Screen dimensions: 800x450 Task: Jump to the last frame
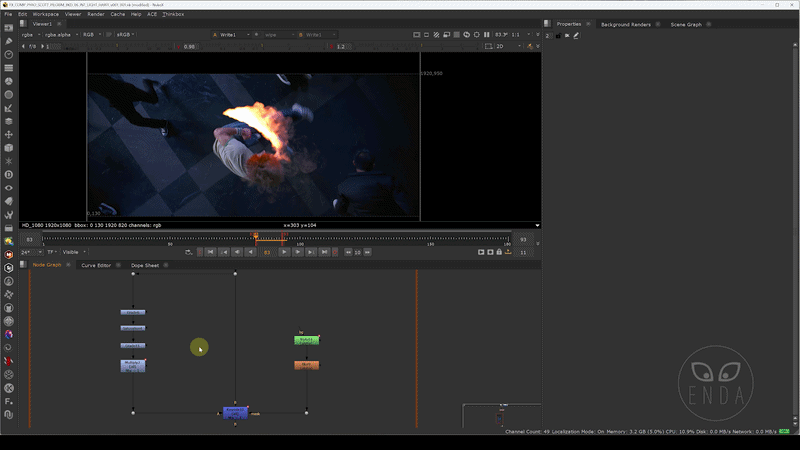point(324,252)
